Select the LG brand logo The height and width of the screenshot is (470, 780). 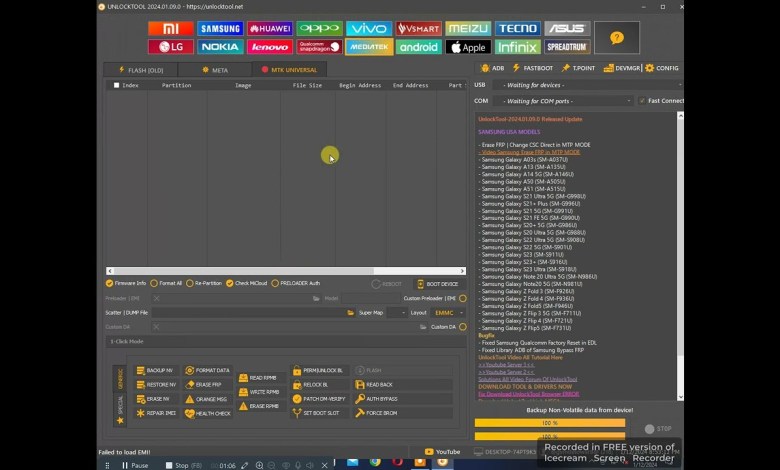coord(171,47)
